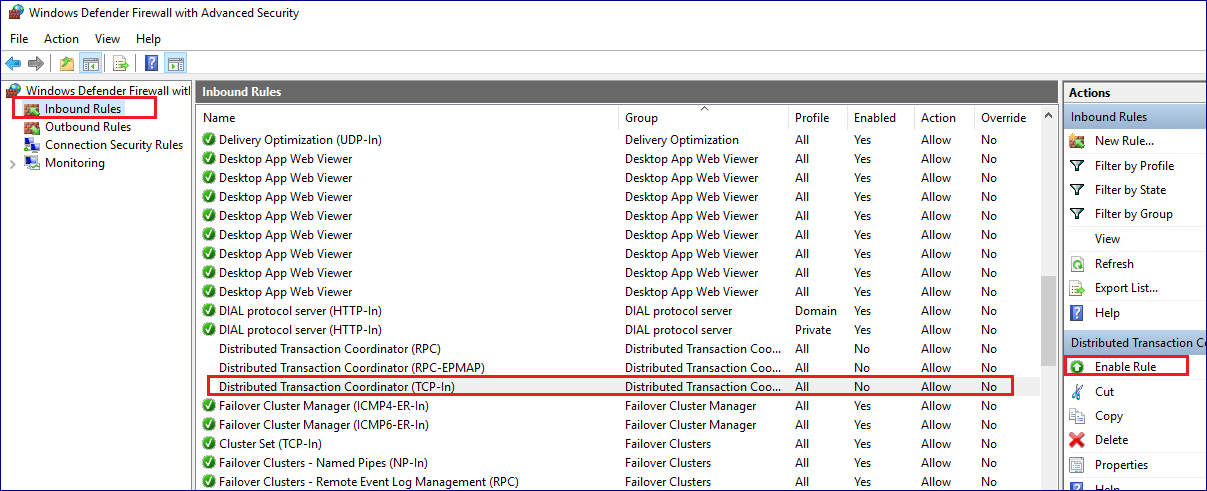Click Filter by Profile action
This screenshot has height=491, width=1207.
click(x=1134, y=166)
